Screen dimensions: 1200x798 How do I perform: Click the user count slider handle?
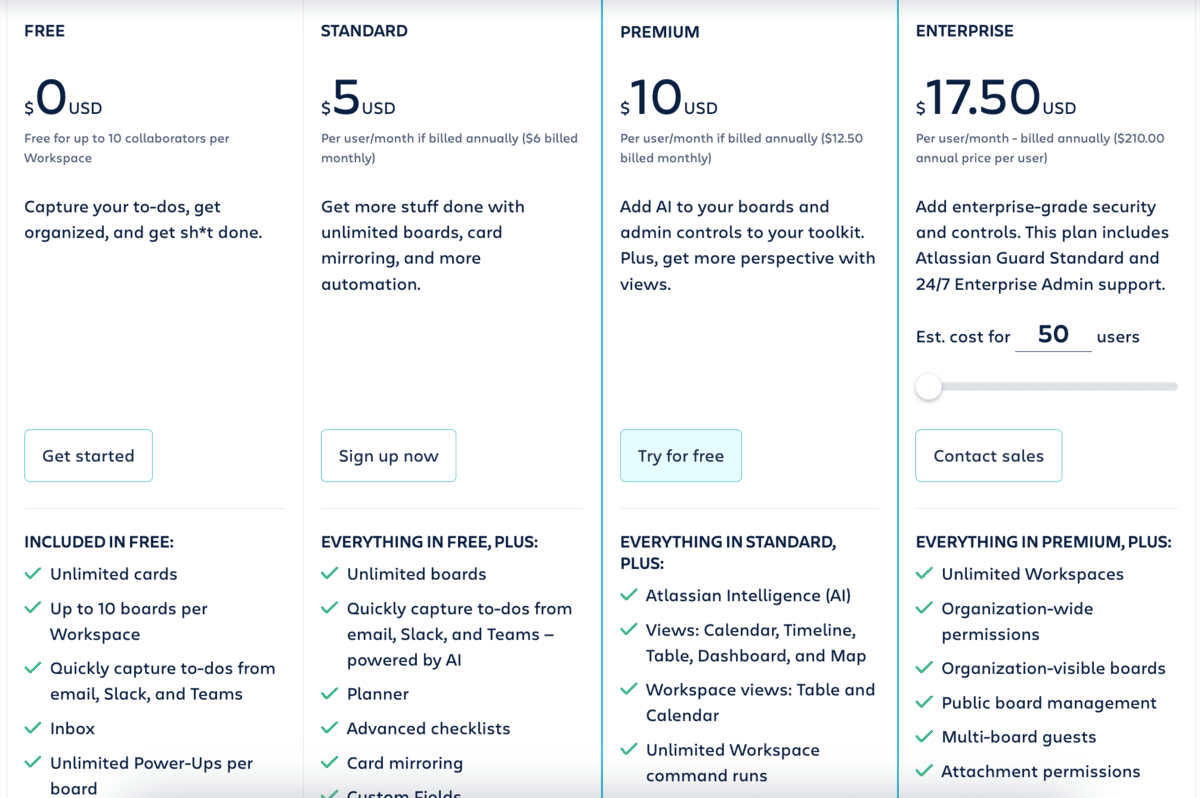click(929, 387)
